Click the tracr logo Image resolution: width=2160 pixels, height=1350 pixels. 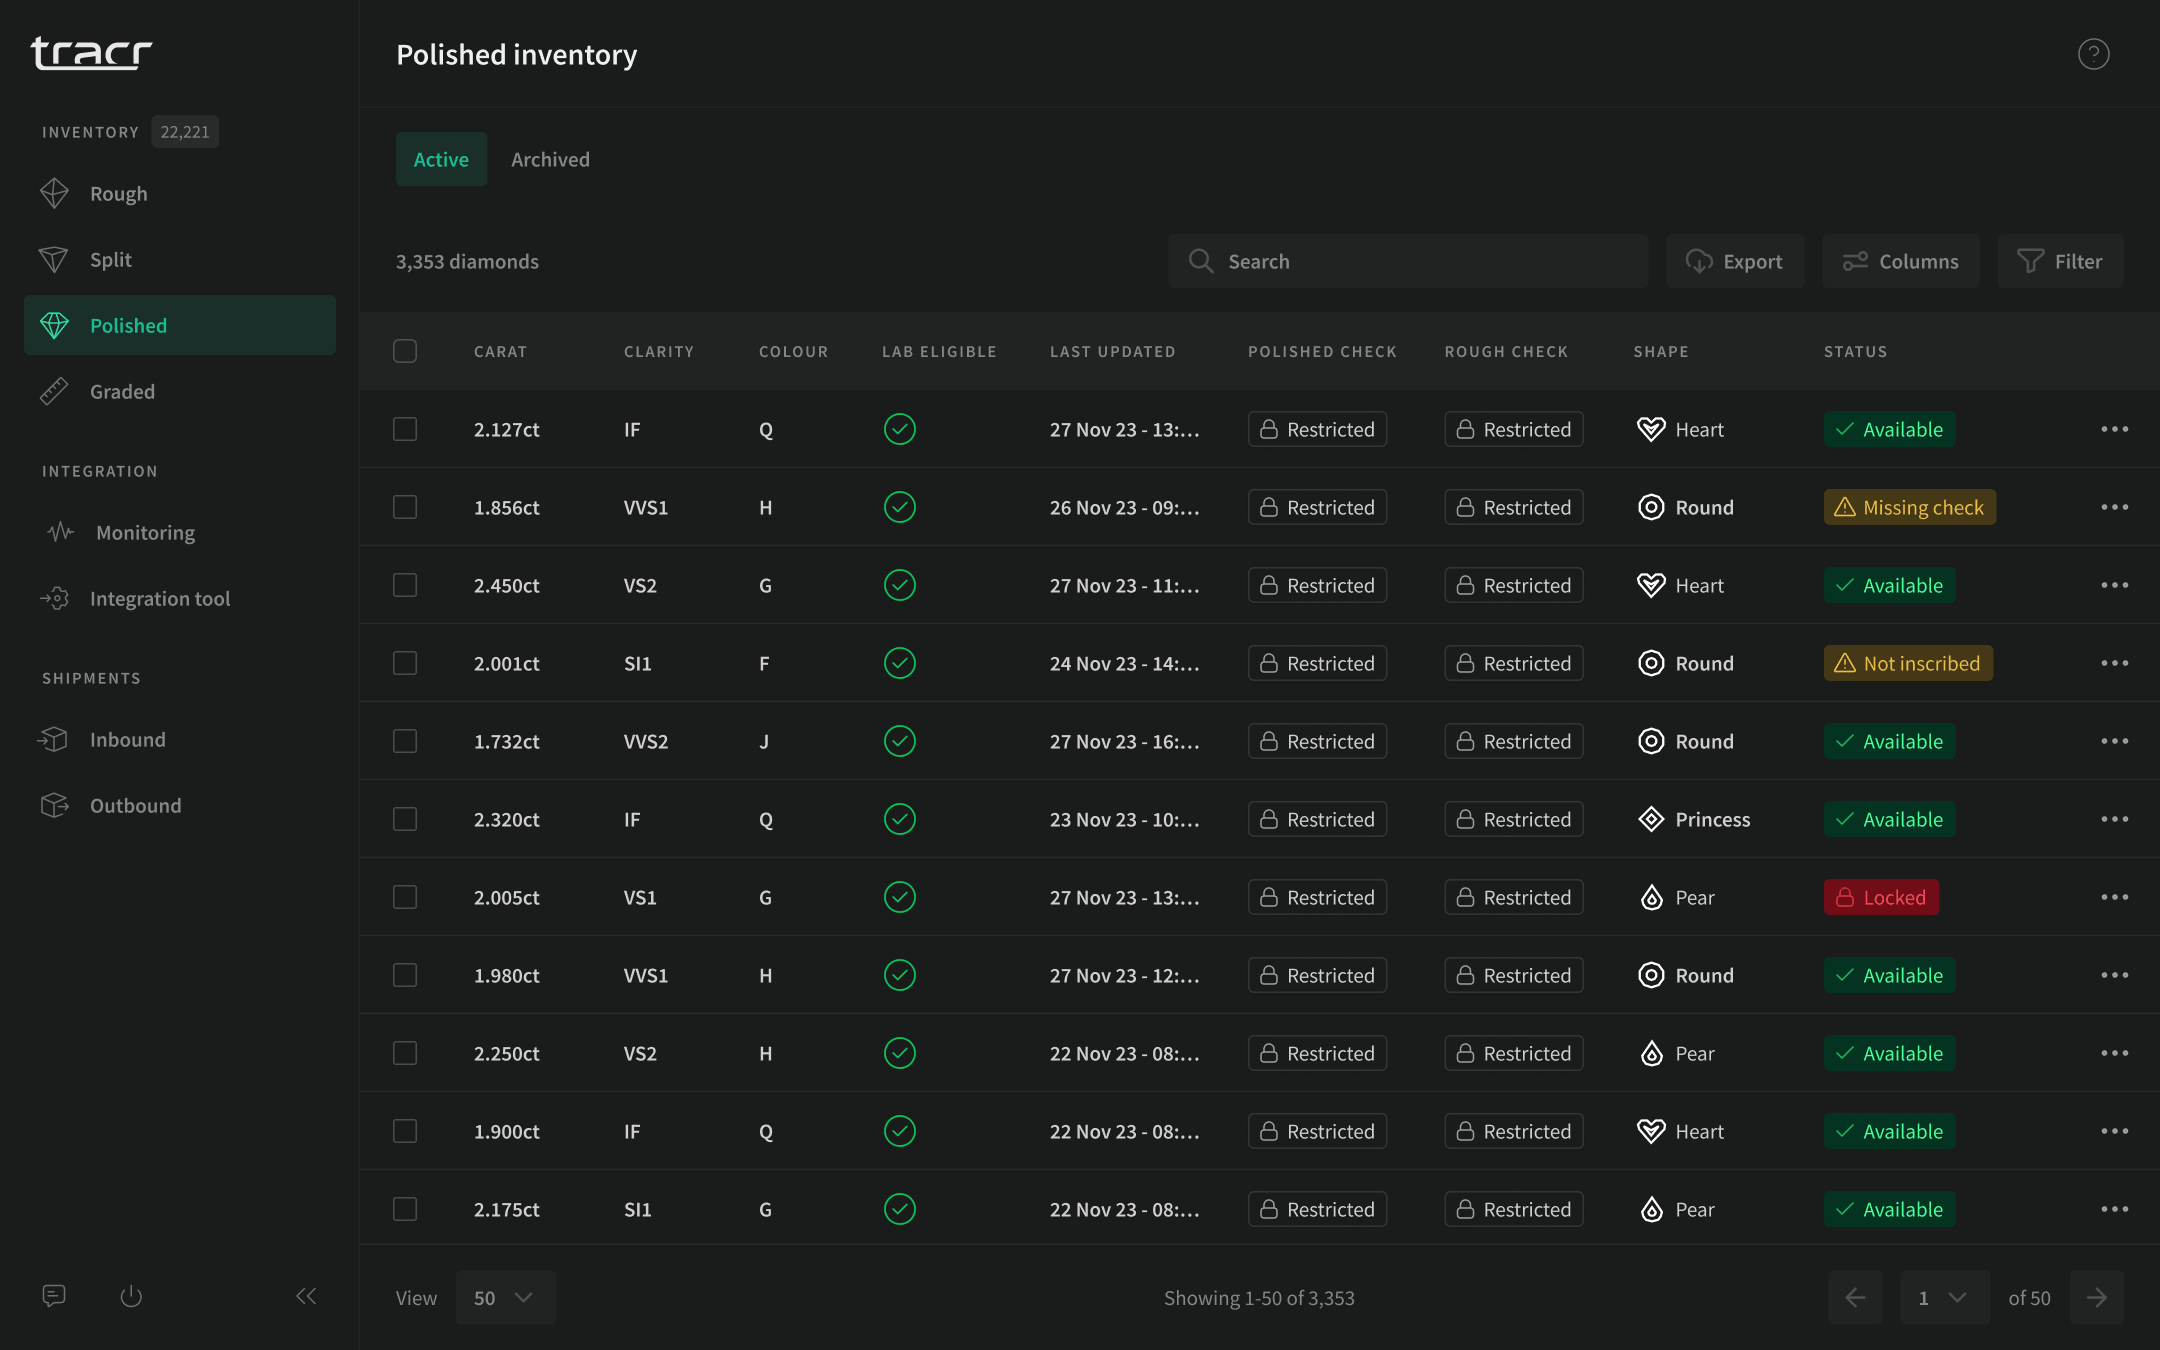point(91,53)
